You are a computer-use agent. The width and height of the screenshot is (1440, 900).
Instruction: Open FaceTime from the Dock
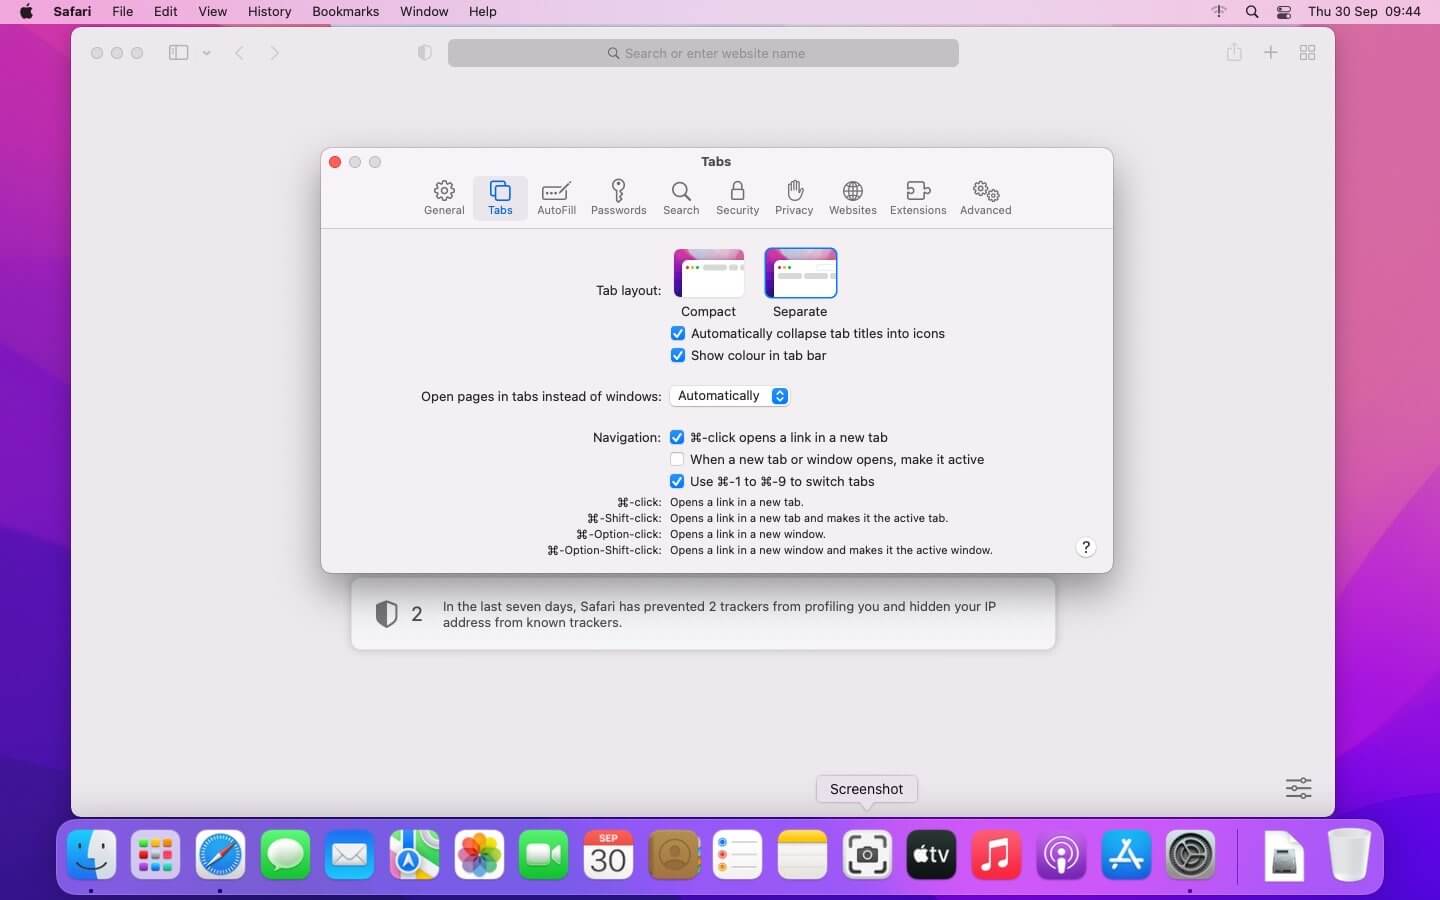tap(544, 855)
